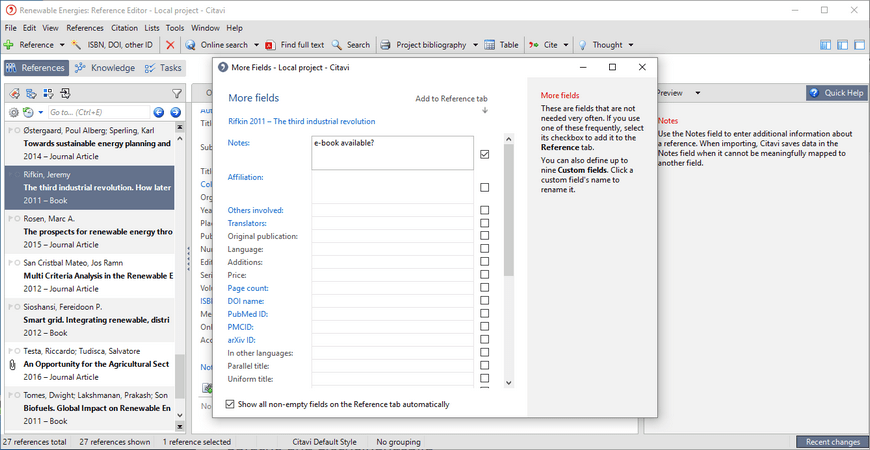Viewport: 870px width, 450px height.
Task: Click the Cite toolbar icon
Action: (x=533, y=45)
